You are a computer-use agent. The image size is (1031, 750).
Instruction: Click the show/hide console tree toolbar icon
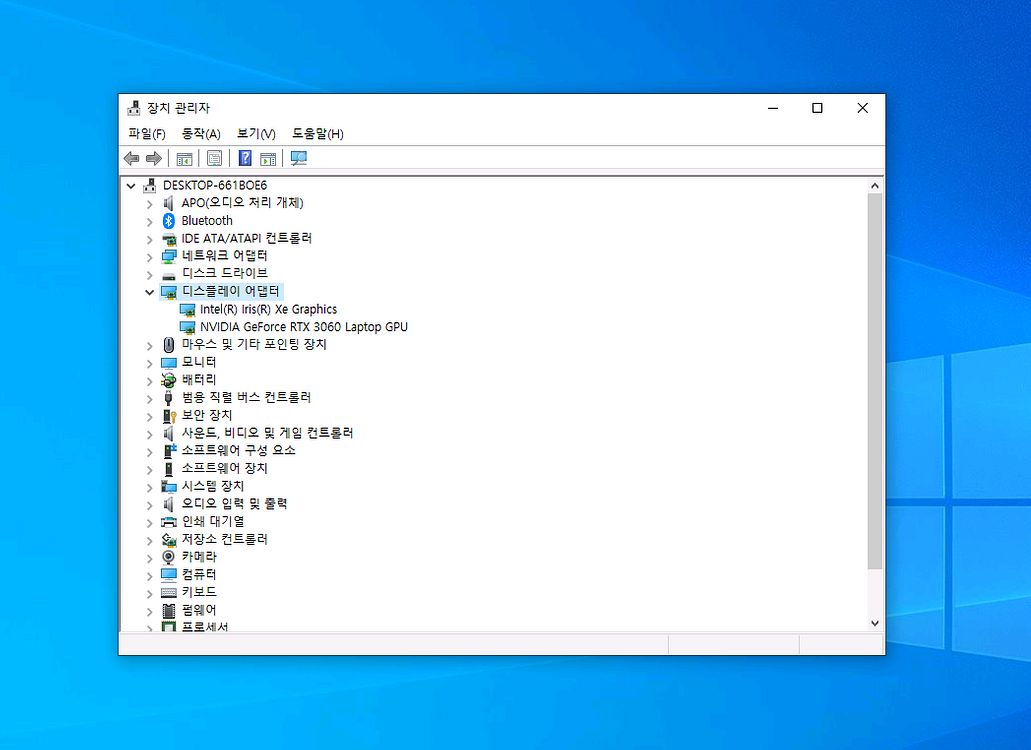point(185,158)
